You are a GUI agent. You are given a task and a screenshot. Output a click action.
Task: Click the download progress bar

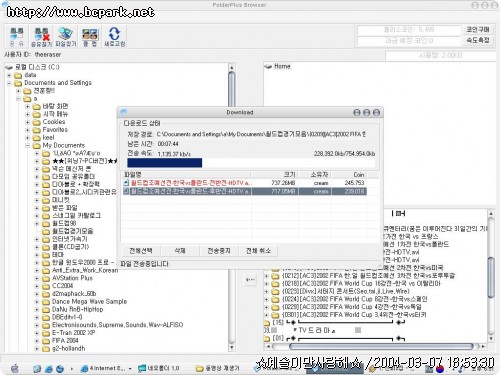pos(251,163)
